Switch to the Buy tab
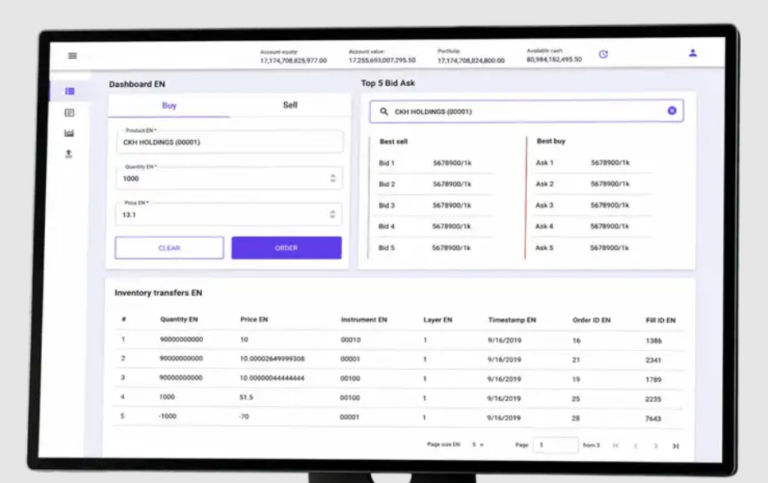 click(x=169, y=105)
